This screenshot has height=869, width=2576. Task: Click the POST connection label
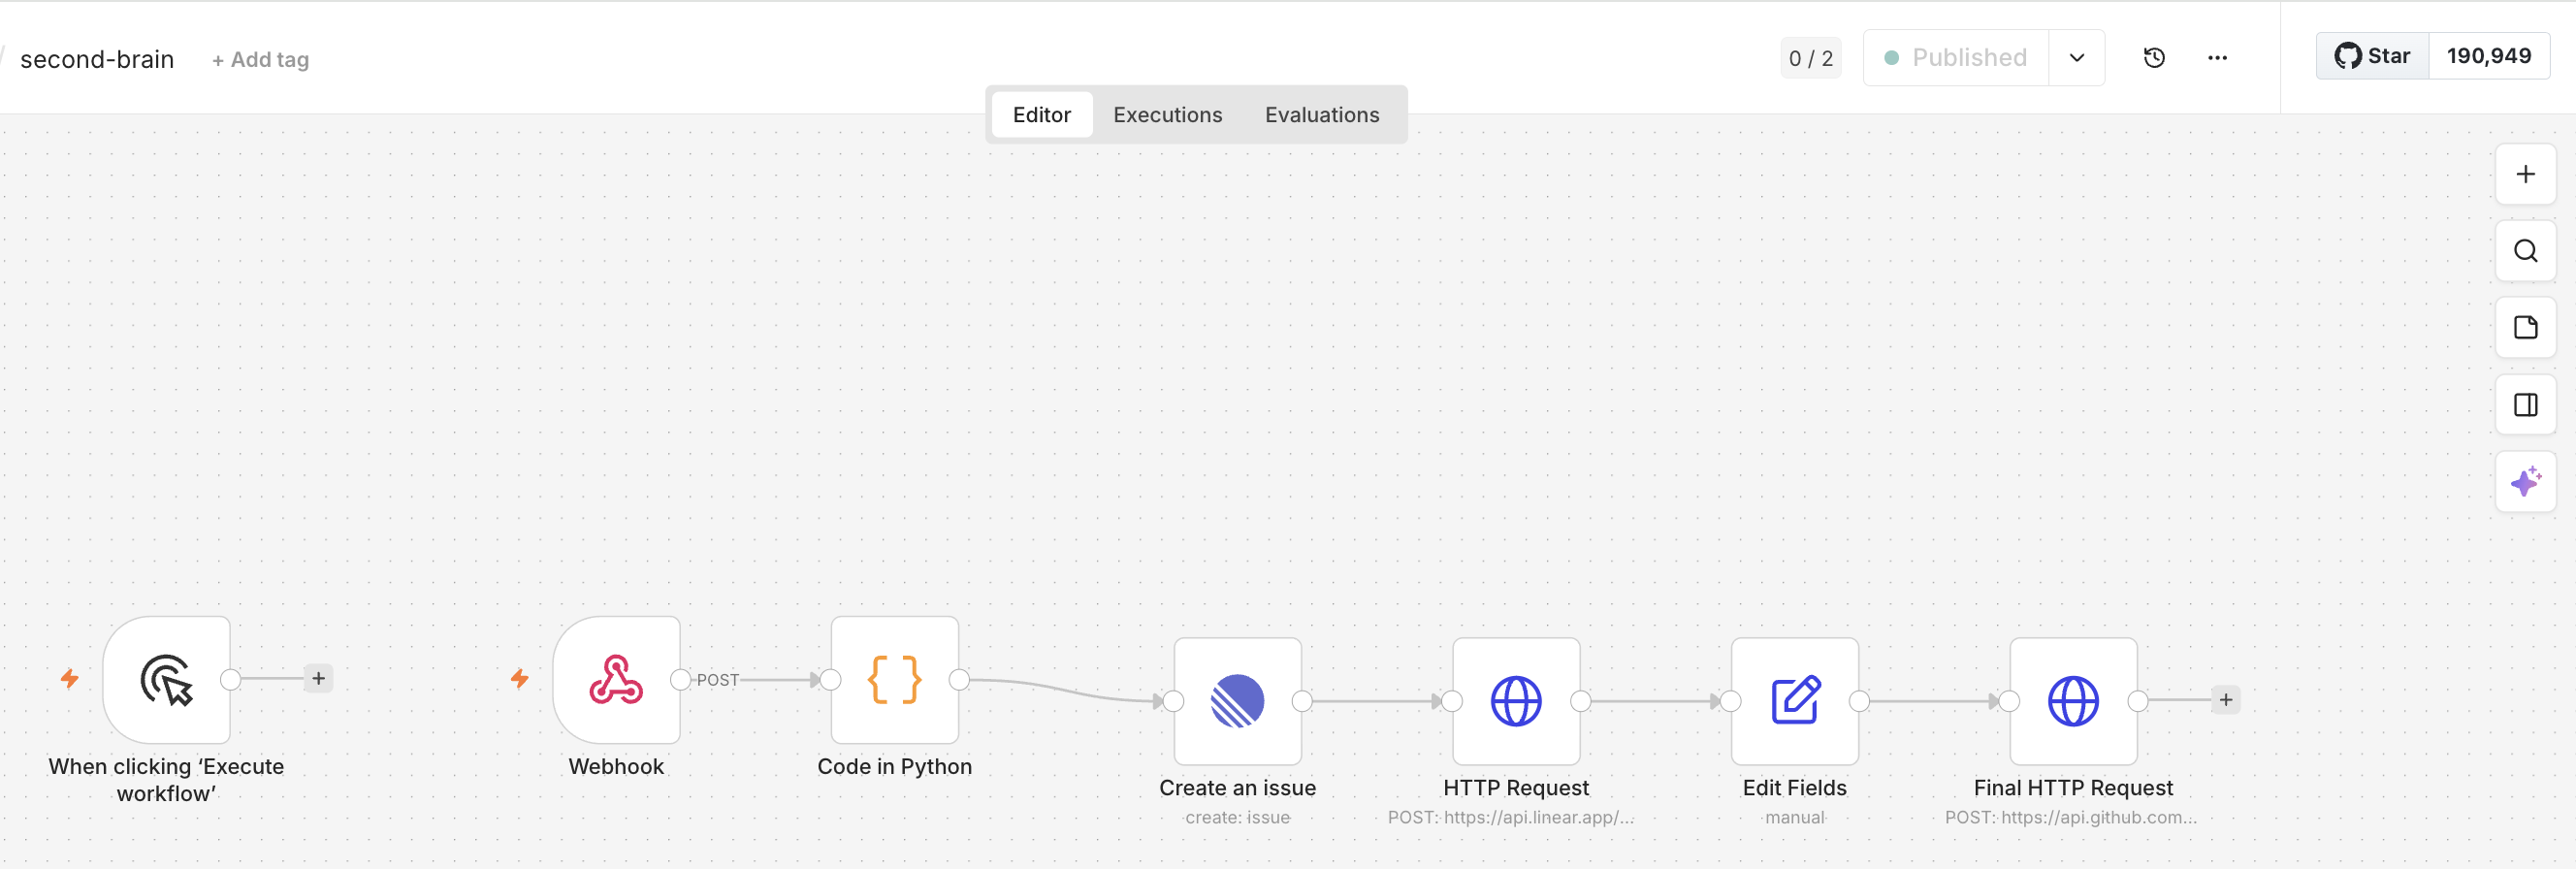pos(717,680)
